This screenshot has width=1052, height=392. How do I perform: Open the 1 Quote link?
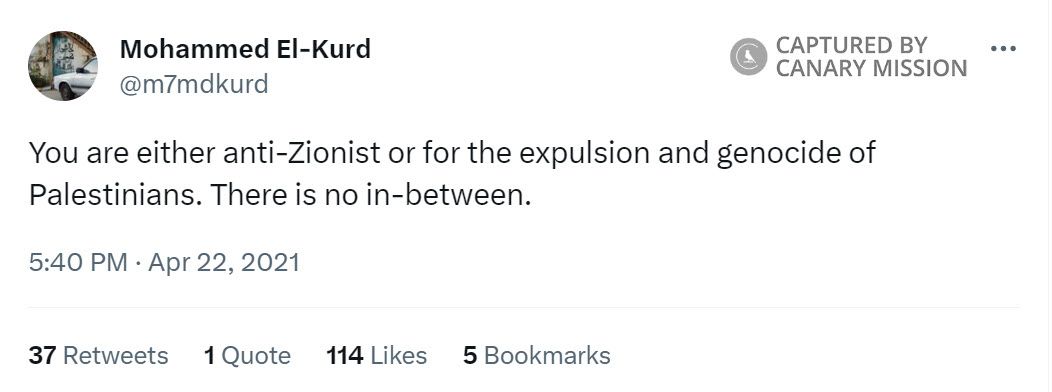pos(248,355)
